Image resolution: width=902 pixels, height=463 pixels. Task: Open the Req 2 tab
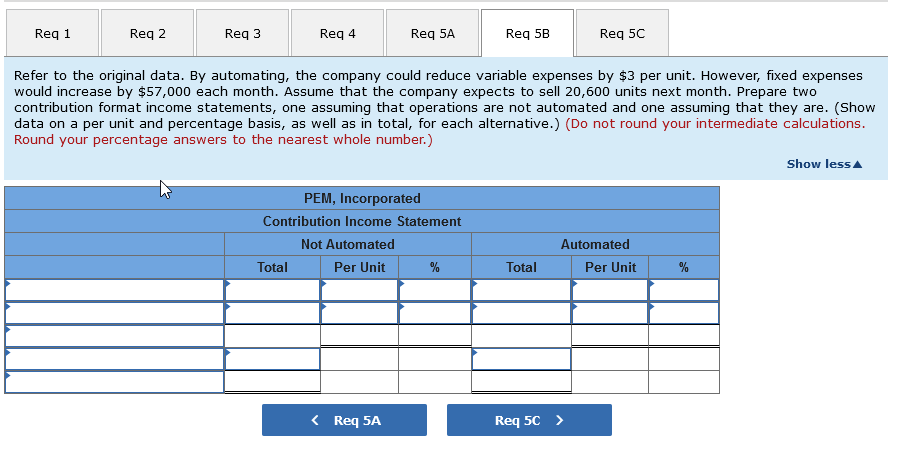(x=147, y=33)
